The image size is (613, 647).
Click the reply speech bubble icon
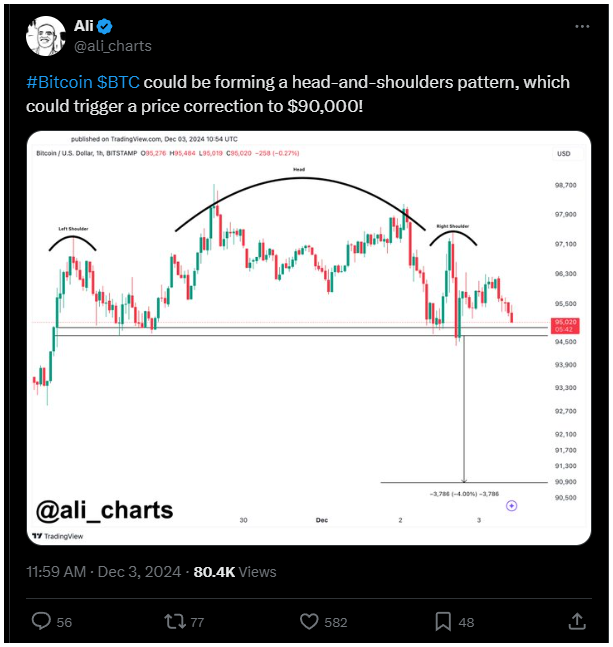coord(41,621)
